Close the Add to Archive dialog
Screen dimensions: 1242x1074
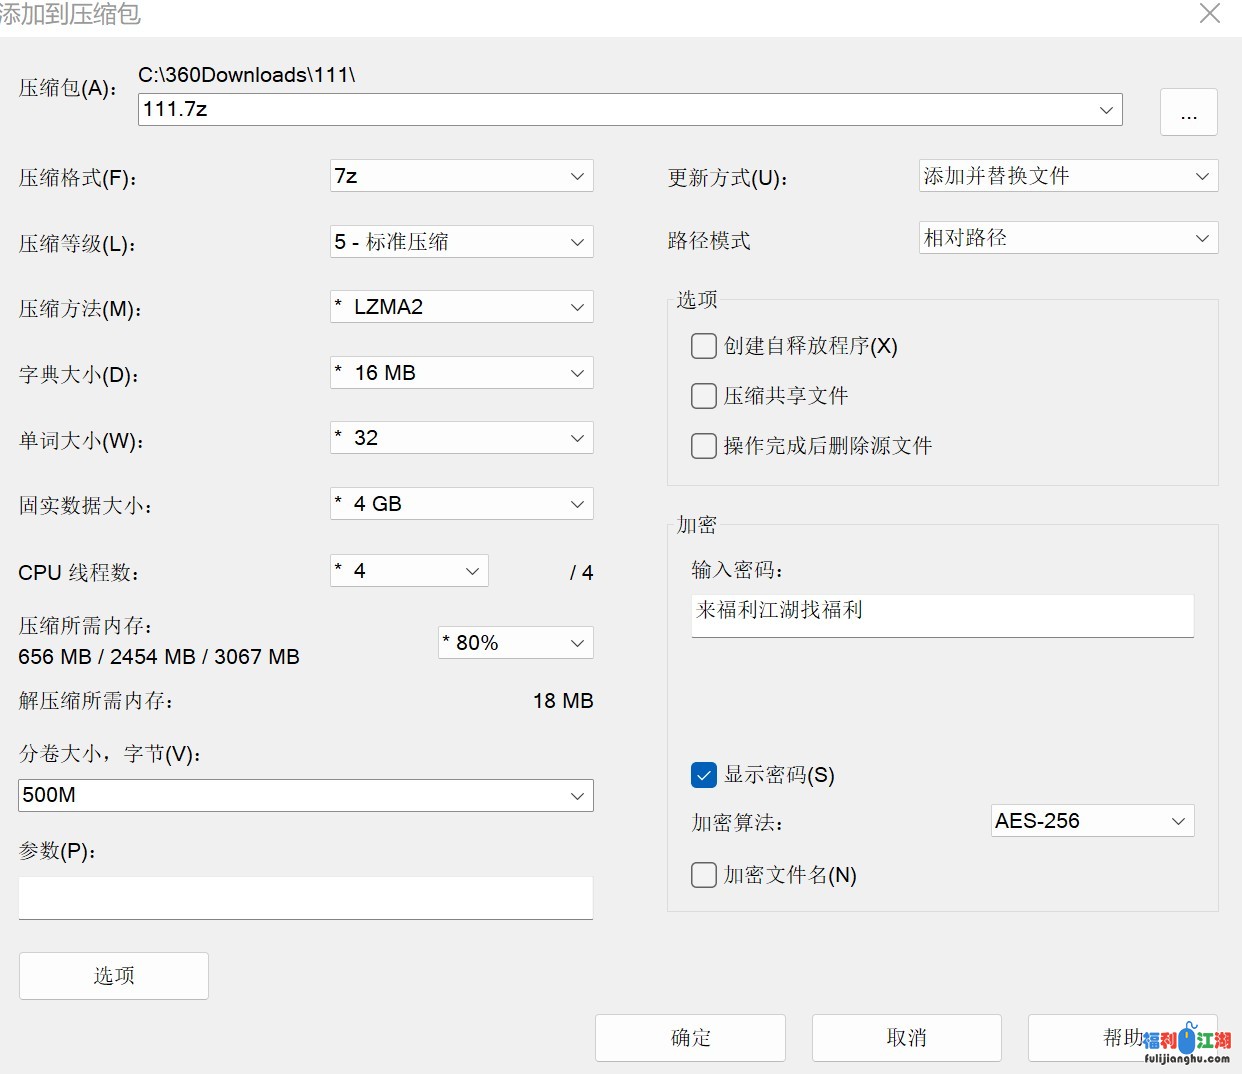coord(1209,14)
